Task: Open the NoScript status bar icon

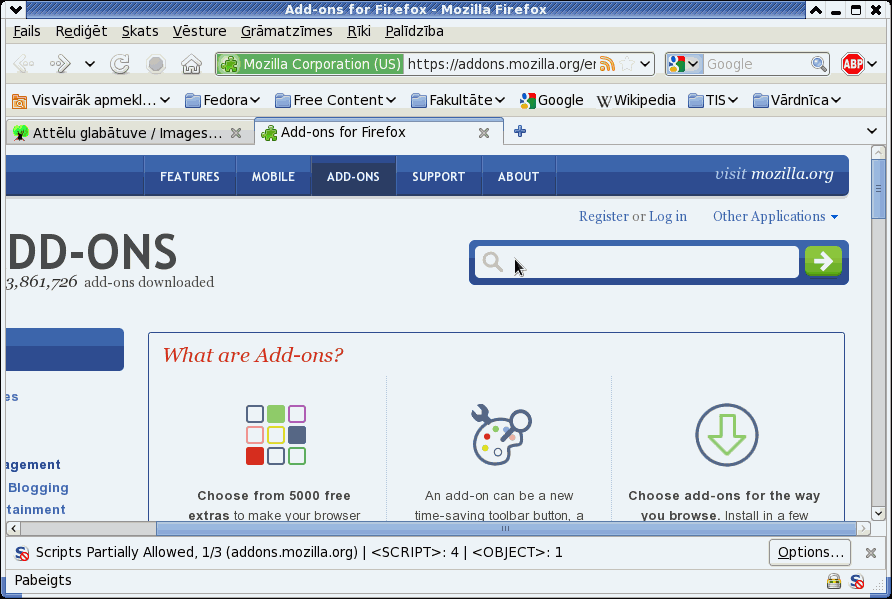Action: 857,581
